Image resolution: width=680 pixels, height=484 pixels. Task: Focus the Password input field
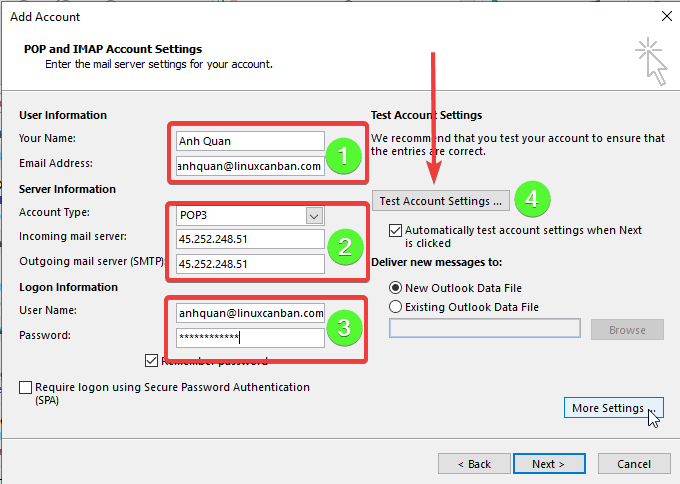pos(249,338)
